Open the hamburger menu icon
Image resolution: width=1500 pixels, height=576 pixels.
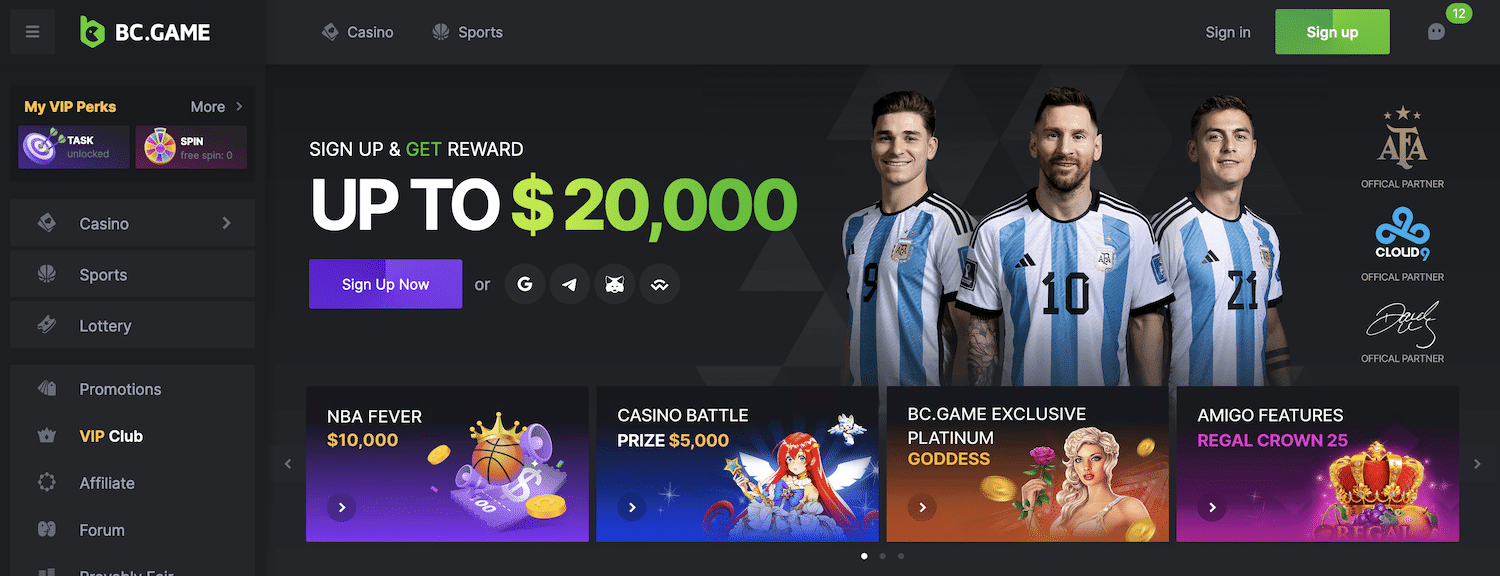tap(33, 32)
